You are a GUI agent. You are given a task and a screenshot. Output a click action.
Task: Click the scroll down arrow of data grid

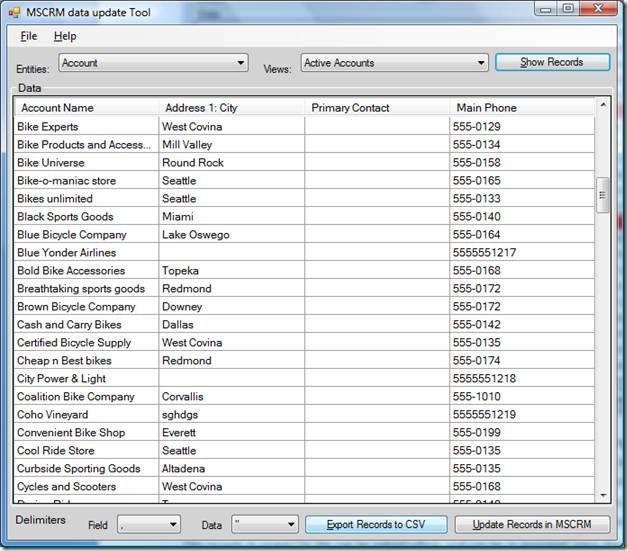tap(602, 495)
